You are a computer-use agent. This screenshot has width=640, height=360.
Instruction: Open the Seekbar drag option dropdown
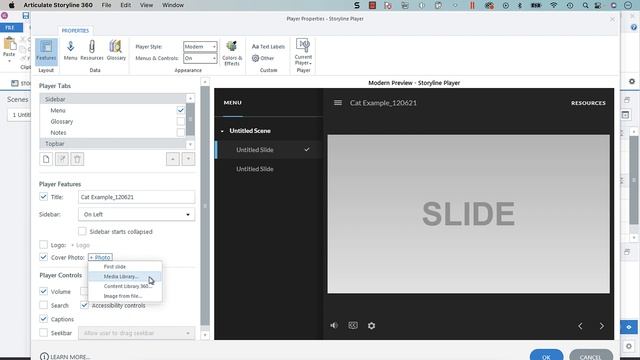[x=136, y=333]
